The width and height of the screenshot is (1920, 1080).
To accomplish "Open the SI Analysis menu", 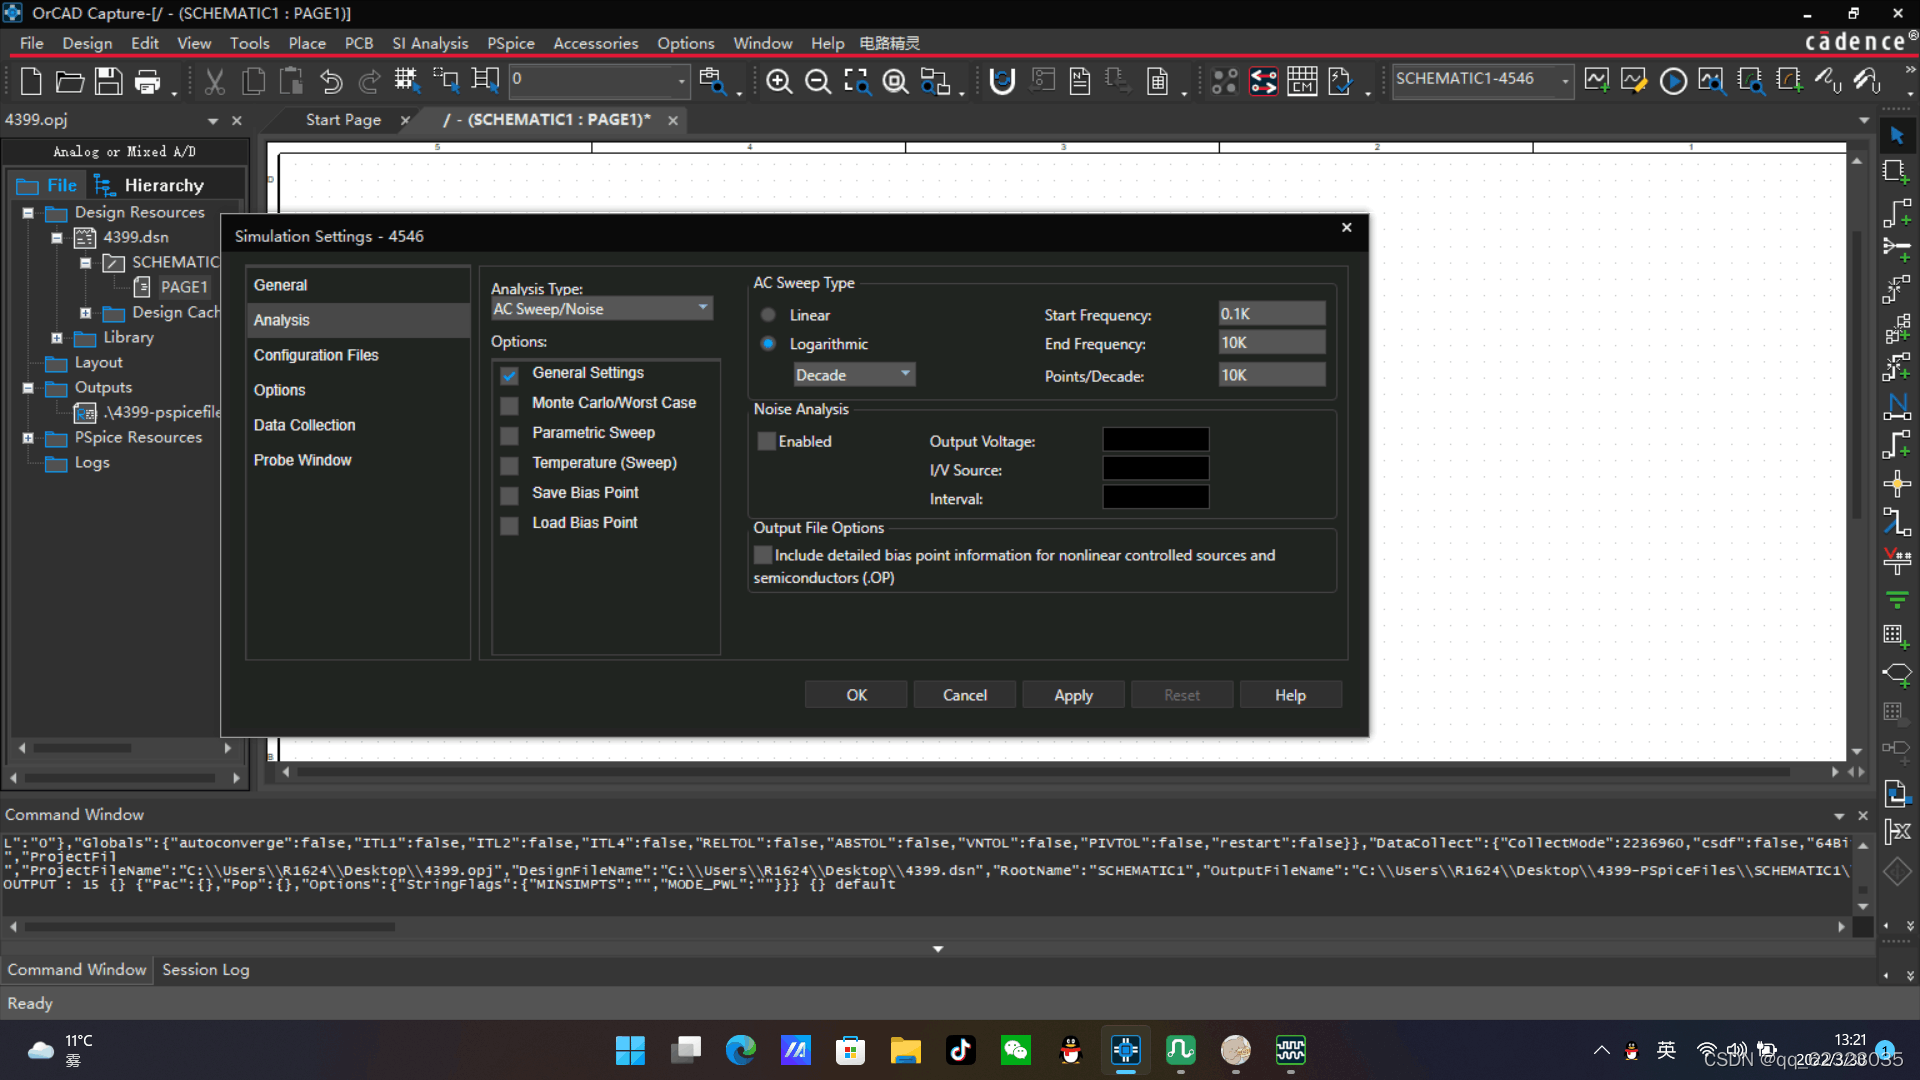I will [x=430, y=43].
